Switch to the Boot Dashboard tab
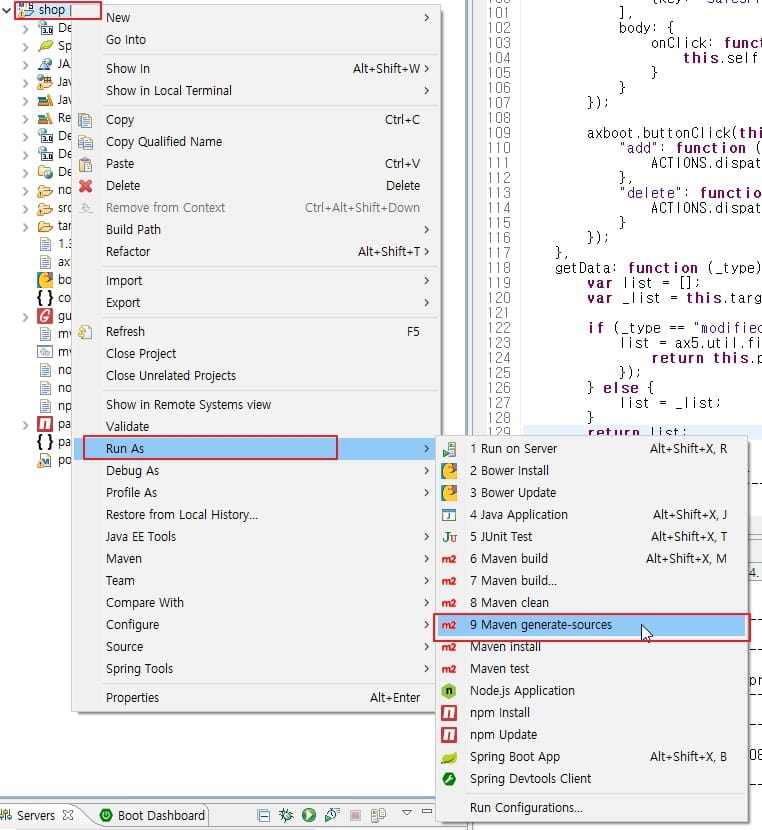The image size is (762, 830). 152,815
